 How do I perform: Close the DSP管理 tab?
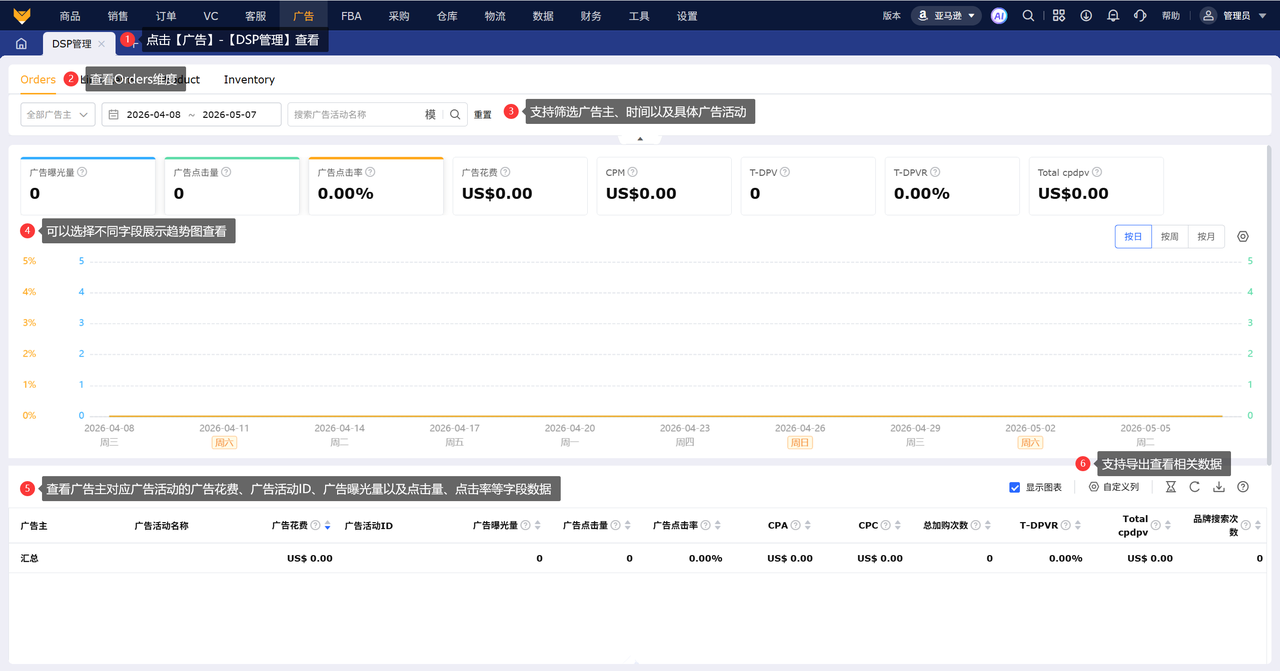point(101,44)
